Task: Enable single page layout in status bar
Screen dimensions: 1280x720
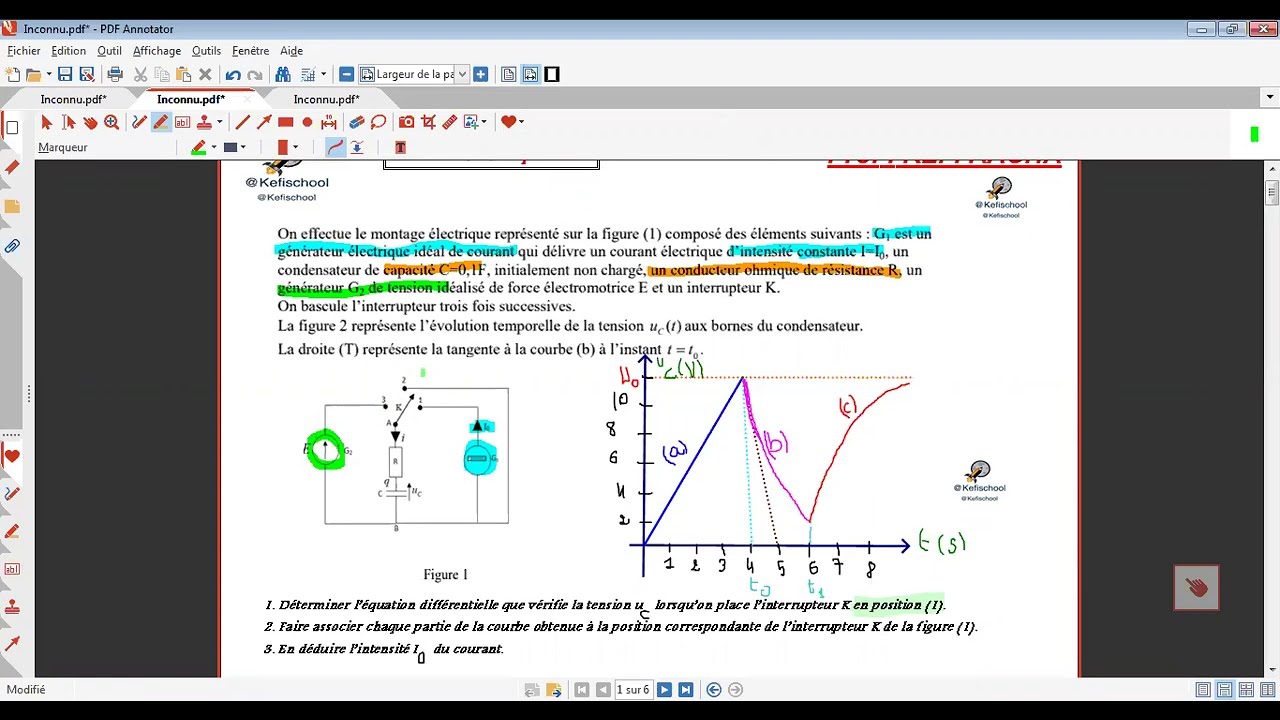Action: pyautogui.click(x=1203, y=690)
